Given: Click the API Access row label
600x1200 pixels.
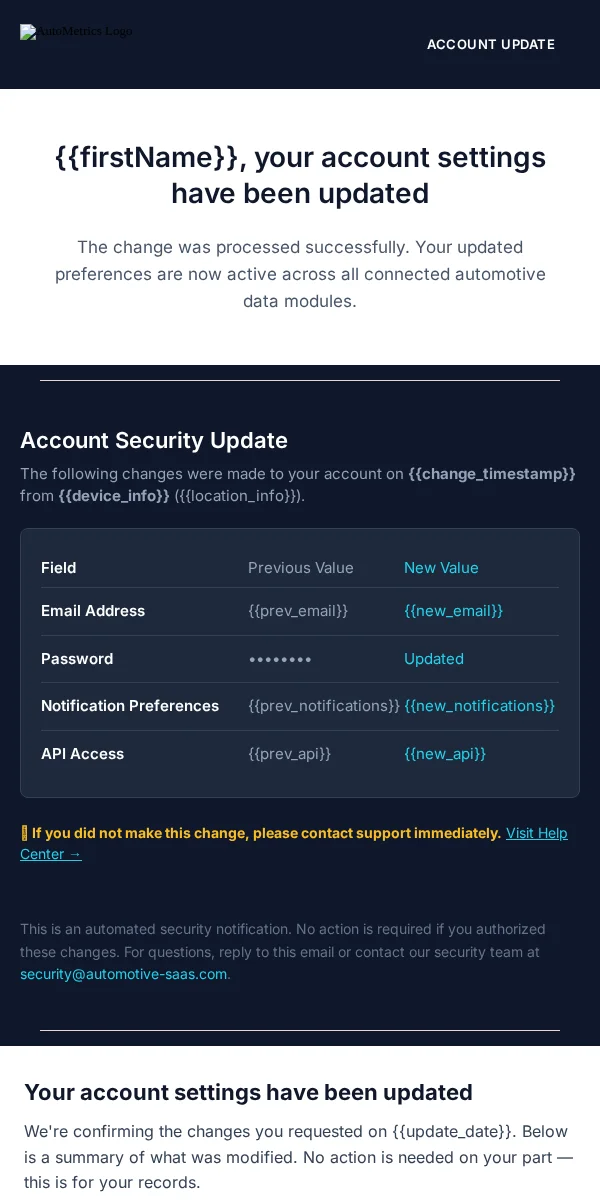Looking at the screenshot, I should tap(82, 754).
